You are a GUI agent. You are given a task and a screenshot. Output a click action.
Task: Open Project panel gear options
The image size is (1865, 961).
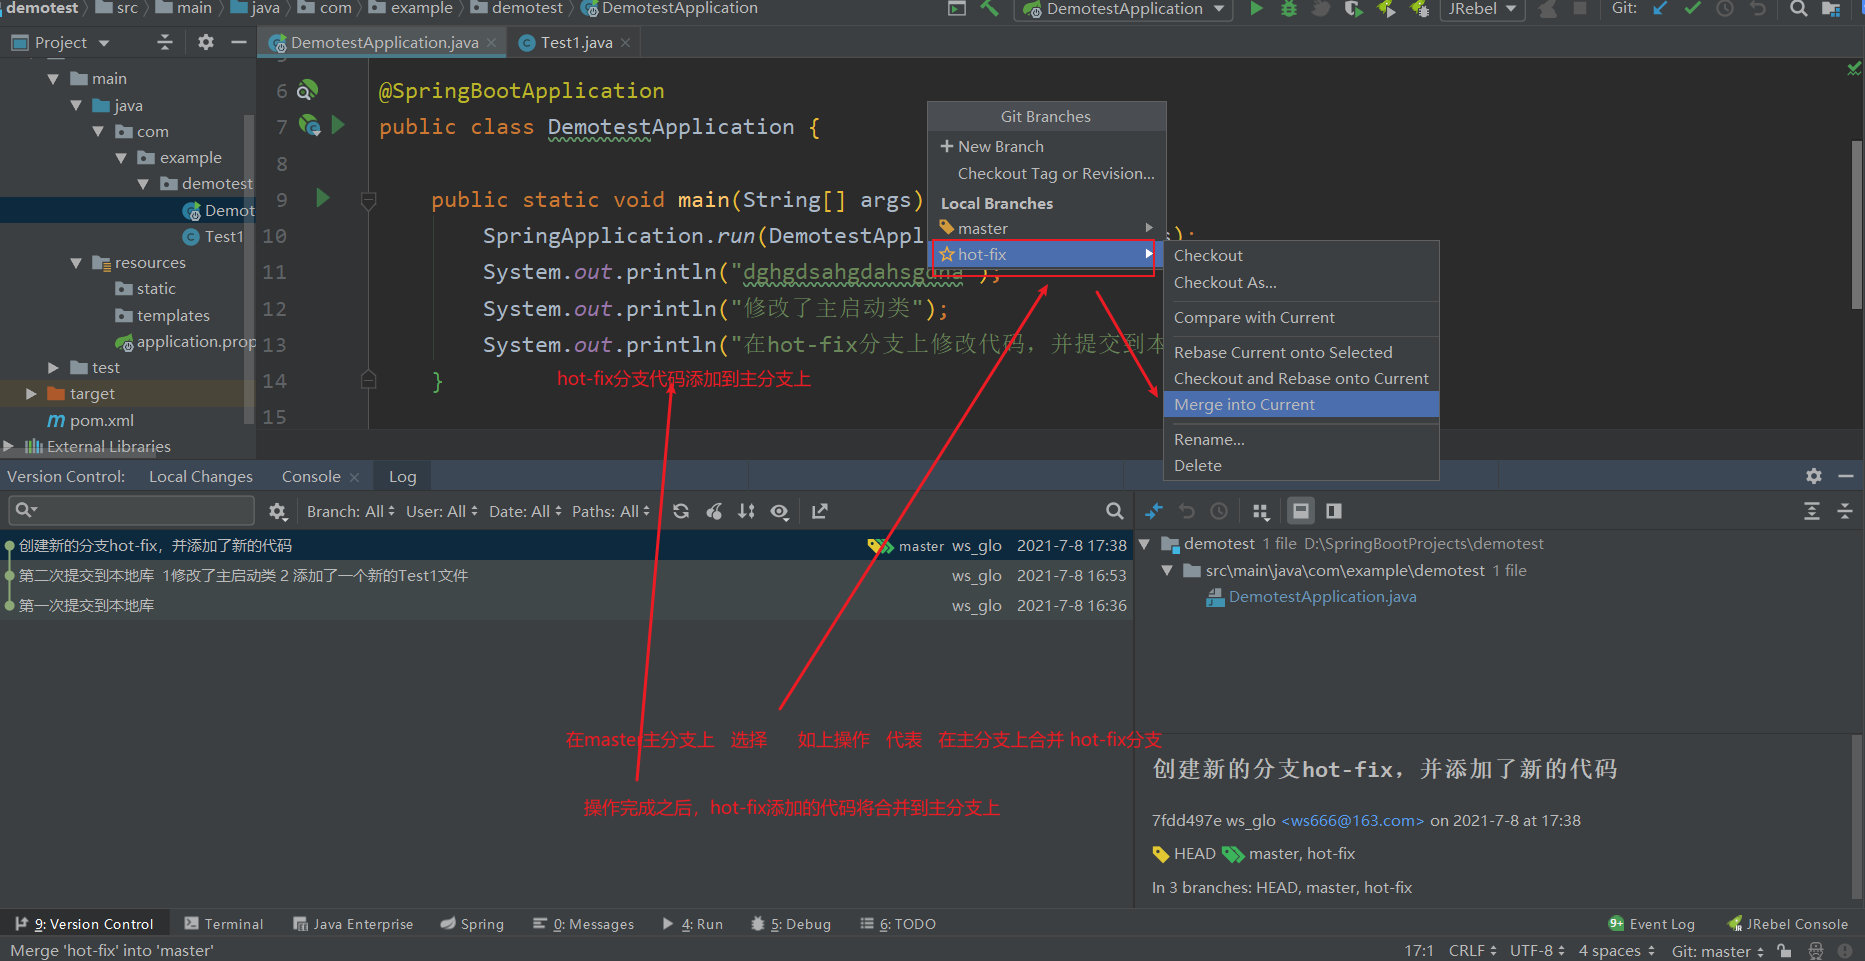(206, 42)
